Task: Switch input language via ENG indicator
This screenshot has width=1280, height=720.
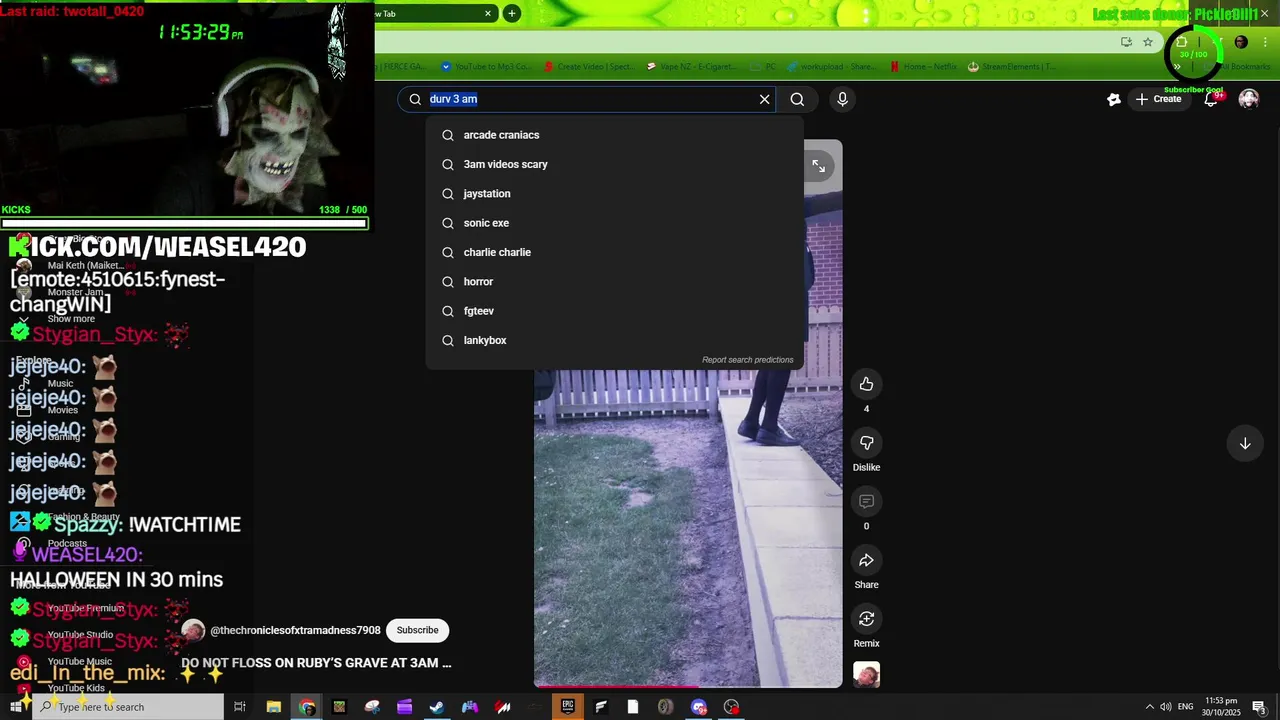Action: (x=1186, y=707)
